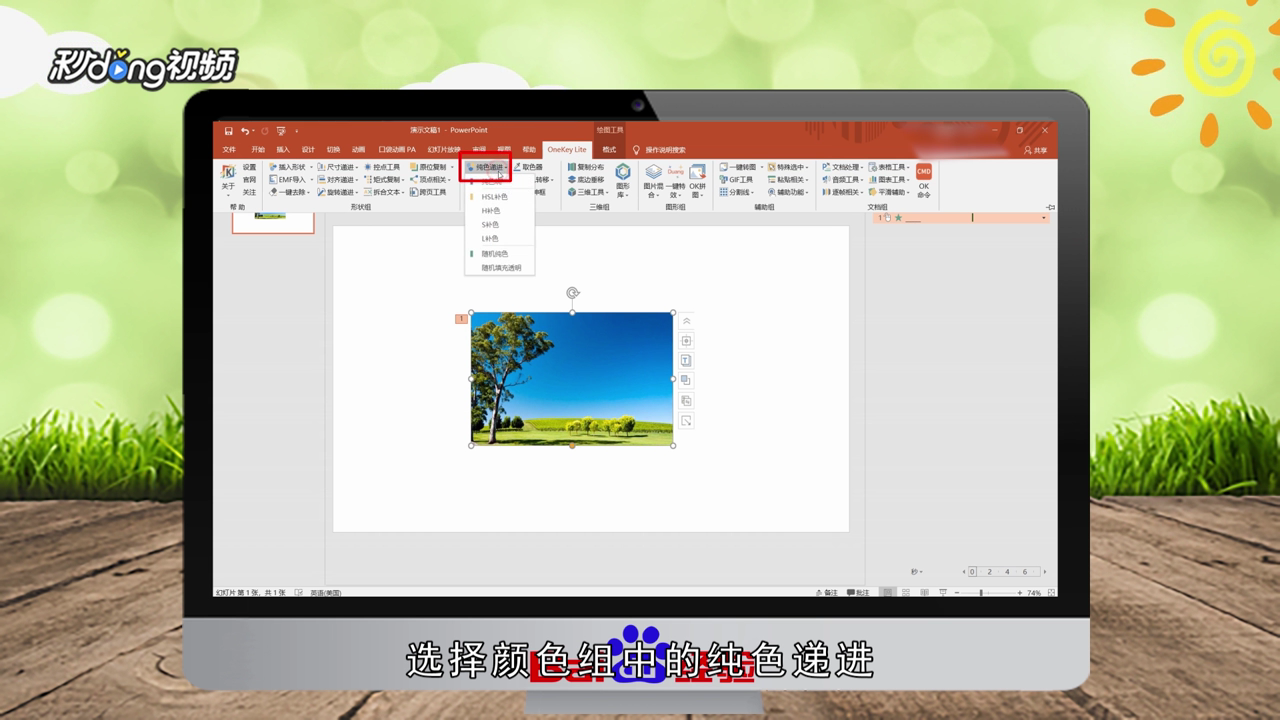1280x720 pixels.
Task: Expand the 旋转递进 dropdown
Action: (x=338, y=192)
